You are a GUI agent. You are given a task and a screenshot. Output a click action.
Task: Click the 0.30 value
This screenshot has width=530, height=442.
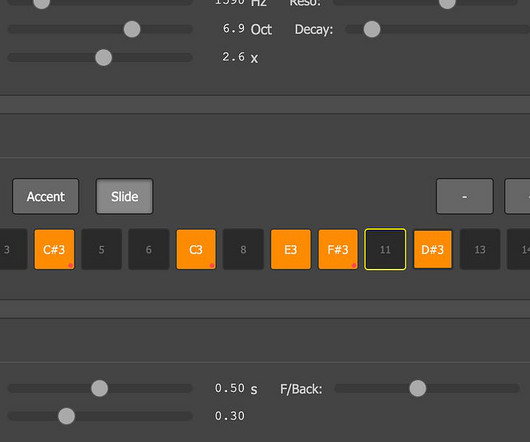click(230, 416)
